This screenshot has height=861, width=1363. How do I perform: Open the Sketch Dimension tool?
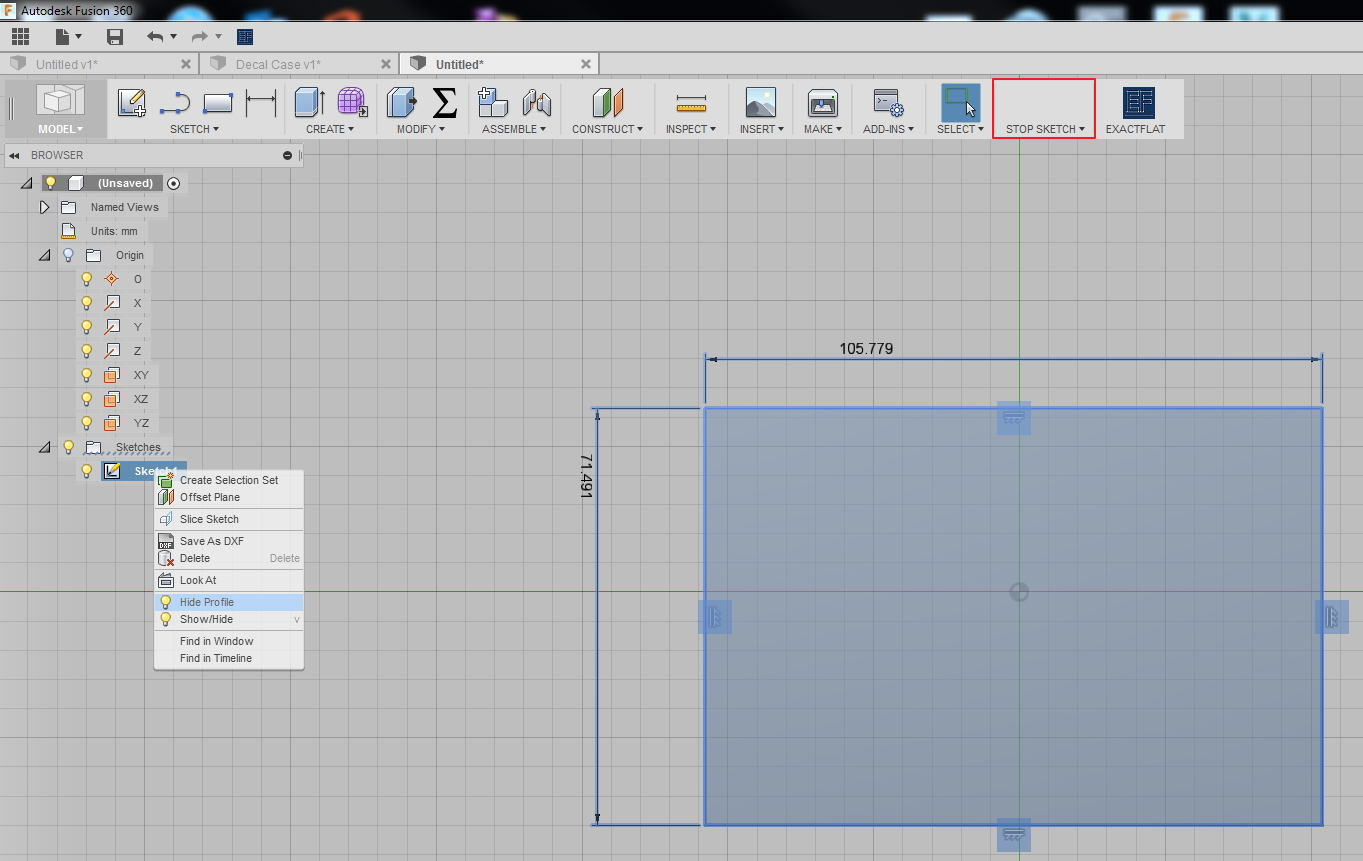pyautogui.click(x=260, y=102)
